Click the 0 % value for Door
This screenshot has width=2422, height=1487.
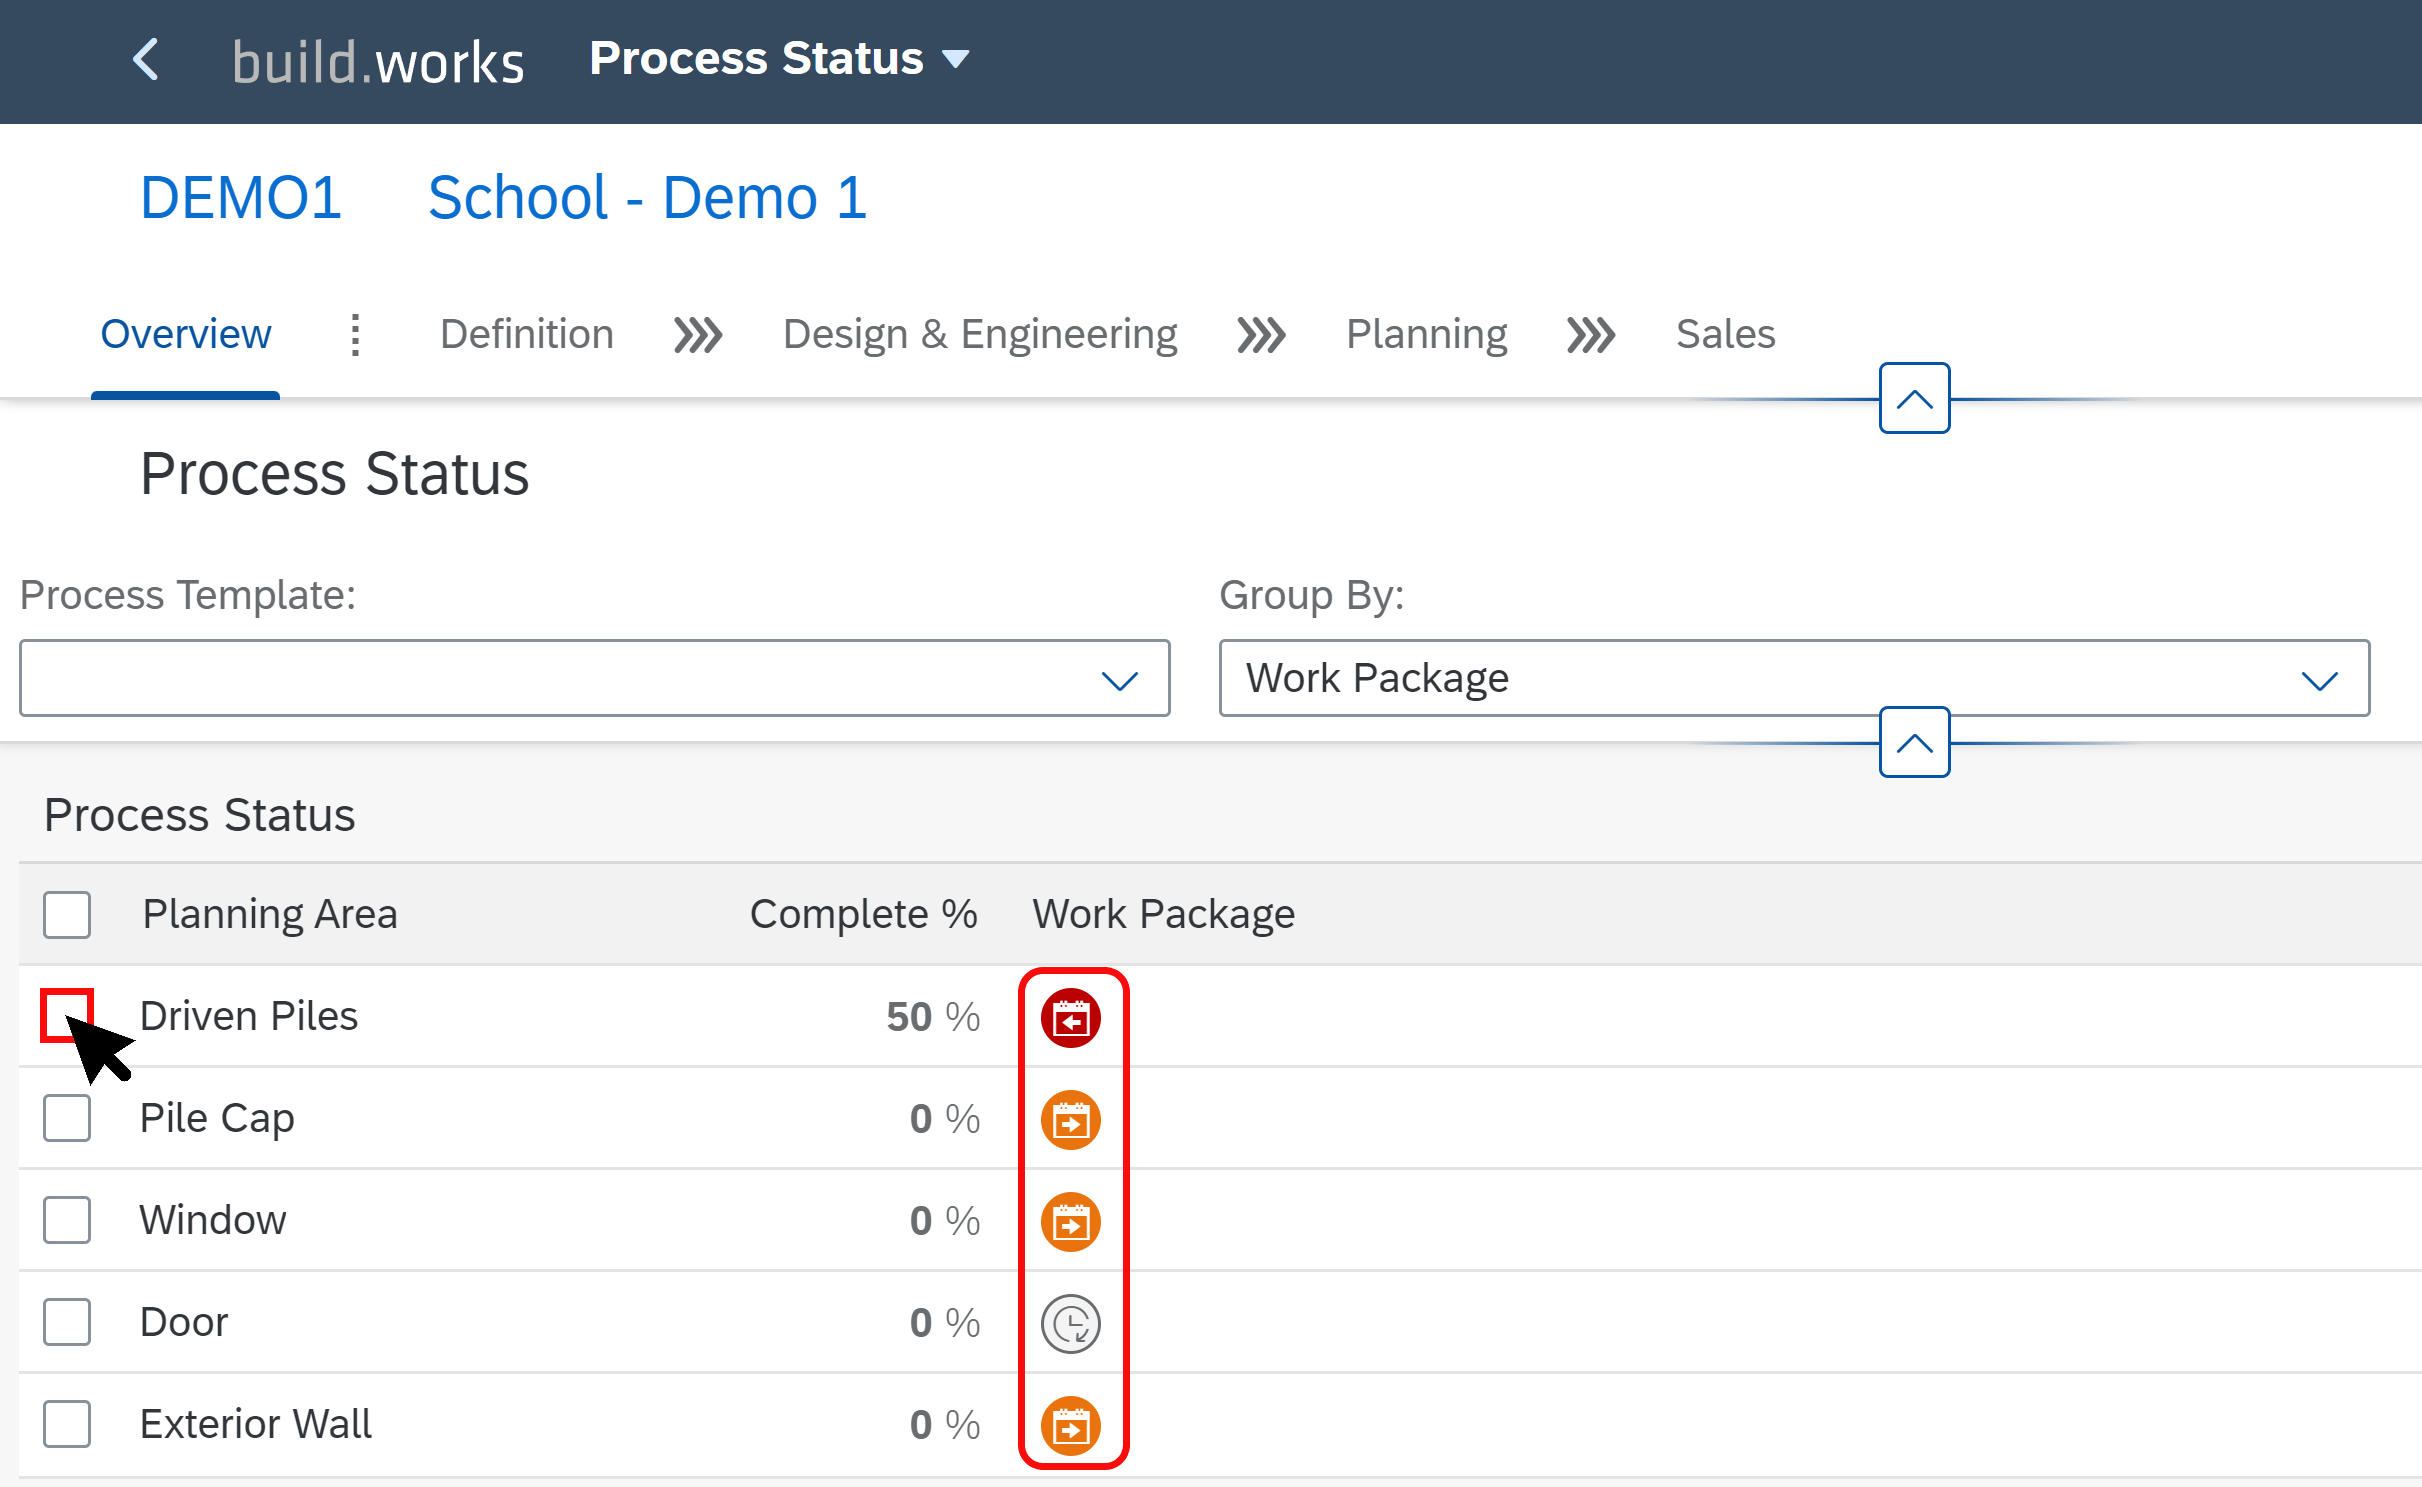pyautogui.click(x=945, y=1324)
